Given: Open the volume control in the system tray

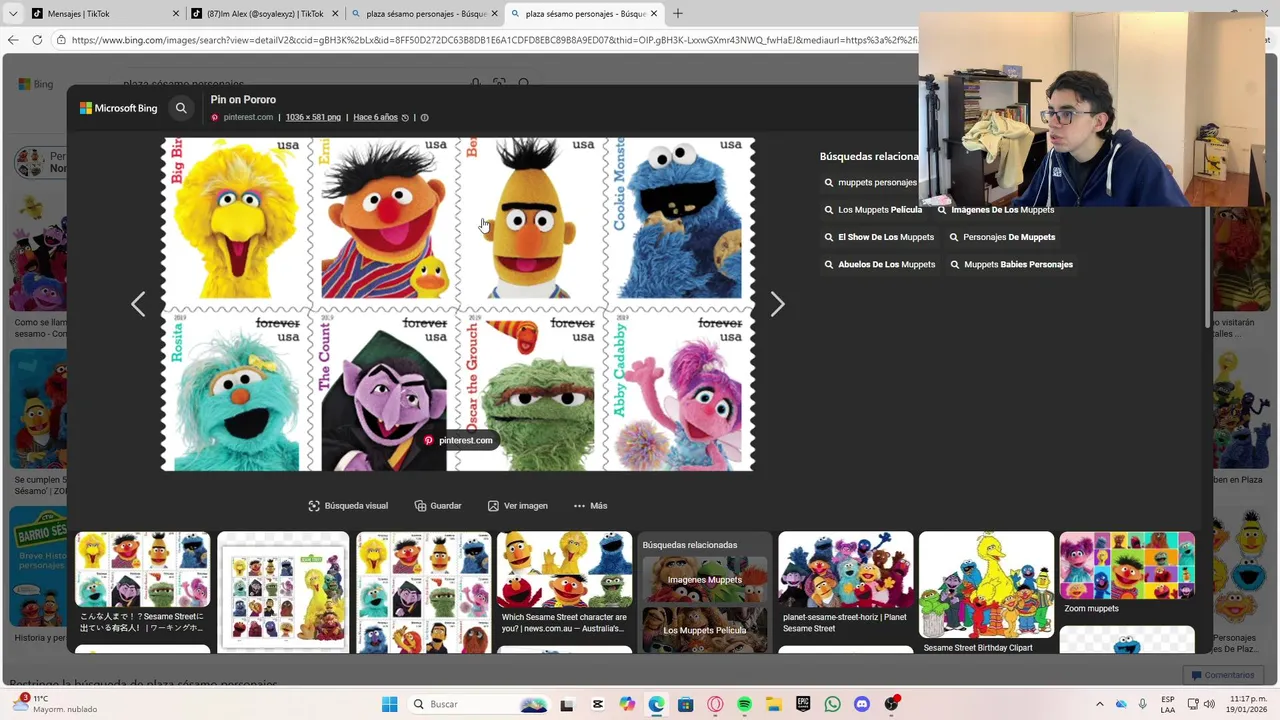Looking at the screenshot, I should point(1209,704).
